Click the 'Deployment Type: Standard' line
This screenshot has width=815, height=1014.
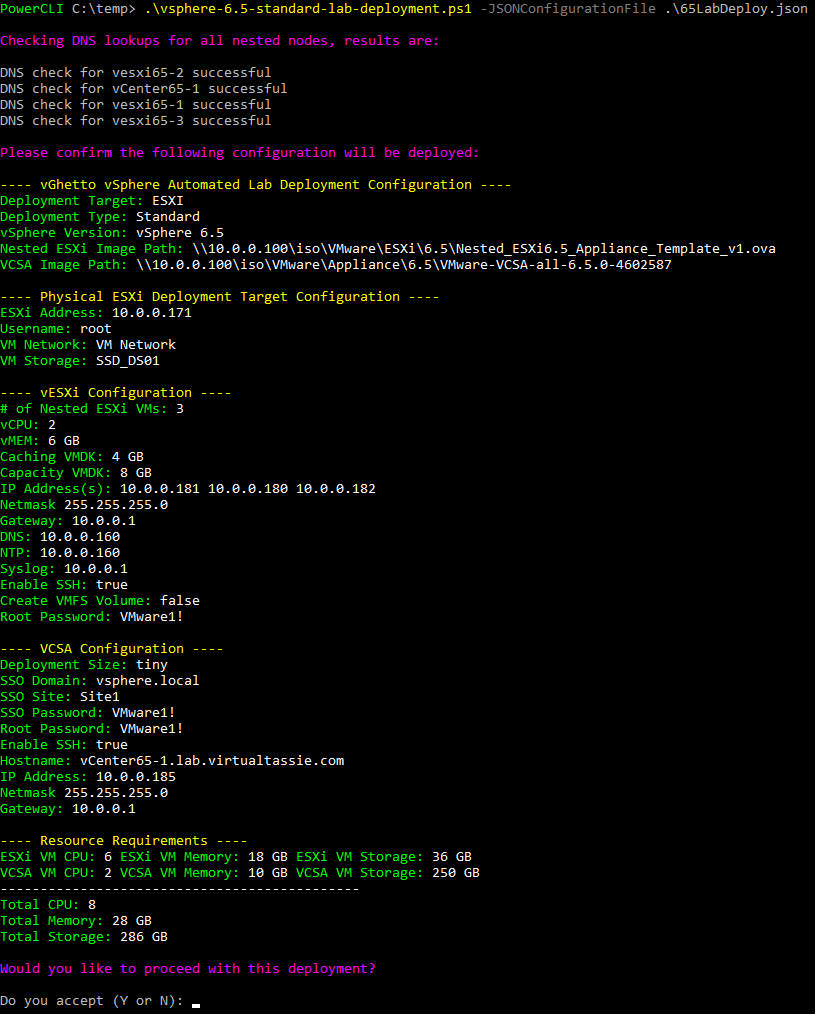(x=100, y=217)
